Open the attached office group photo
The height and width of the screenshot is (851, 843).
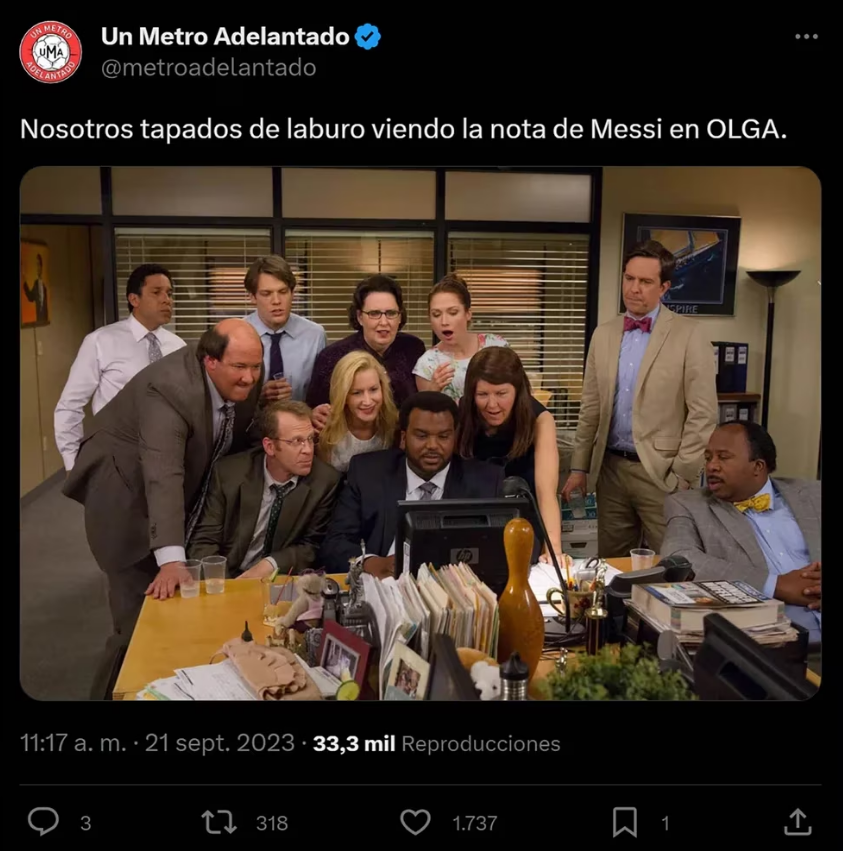point(420,433)
